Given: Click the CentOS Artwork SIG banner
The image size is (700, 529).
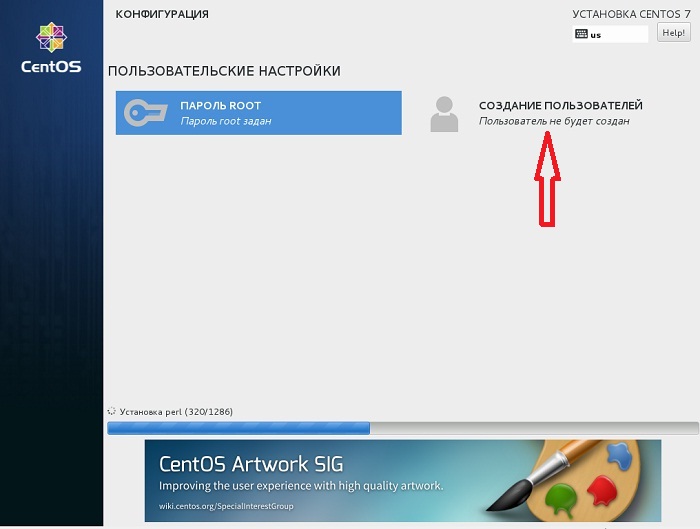Looking at the screenshot, I should tap(403, 481).
